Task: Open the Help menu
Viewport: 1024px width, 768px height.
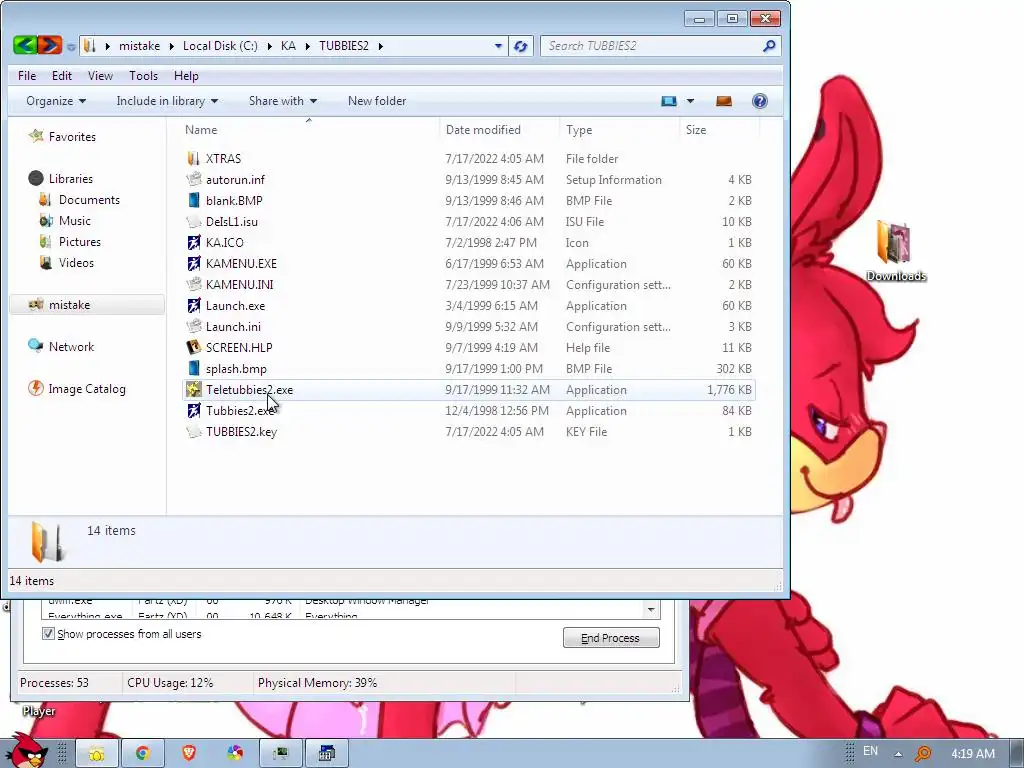Action: tap(186, 76)
